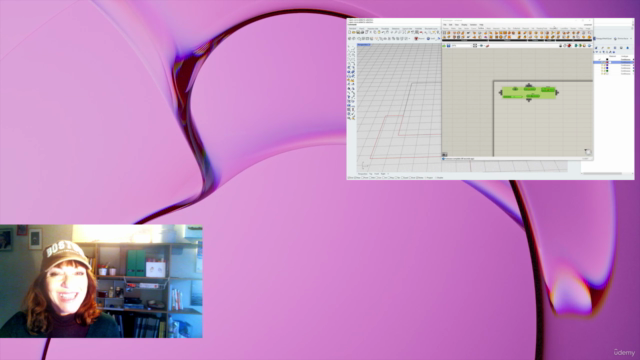Click the blue Save disk on Grasshopper canvas toolbar
The image size is (640, 360).
point(449,46)
